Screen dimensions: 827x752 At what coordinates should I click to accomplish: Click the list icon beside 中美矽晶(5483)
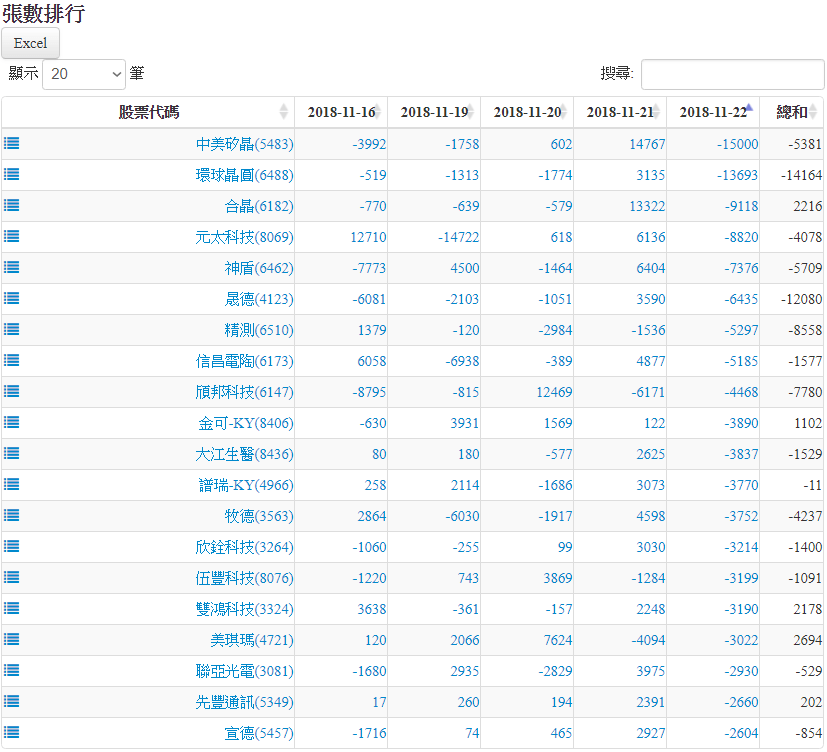pos(12,143)
